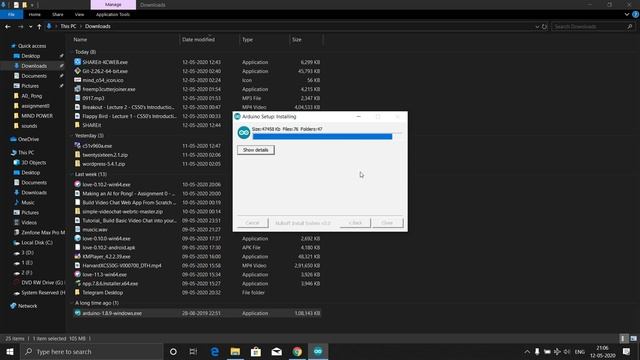Select the Git 64-bit installer icon
Screen dimensions: 640x360
tap(78, 71)
